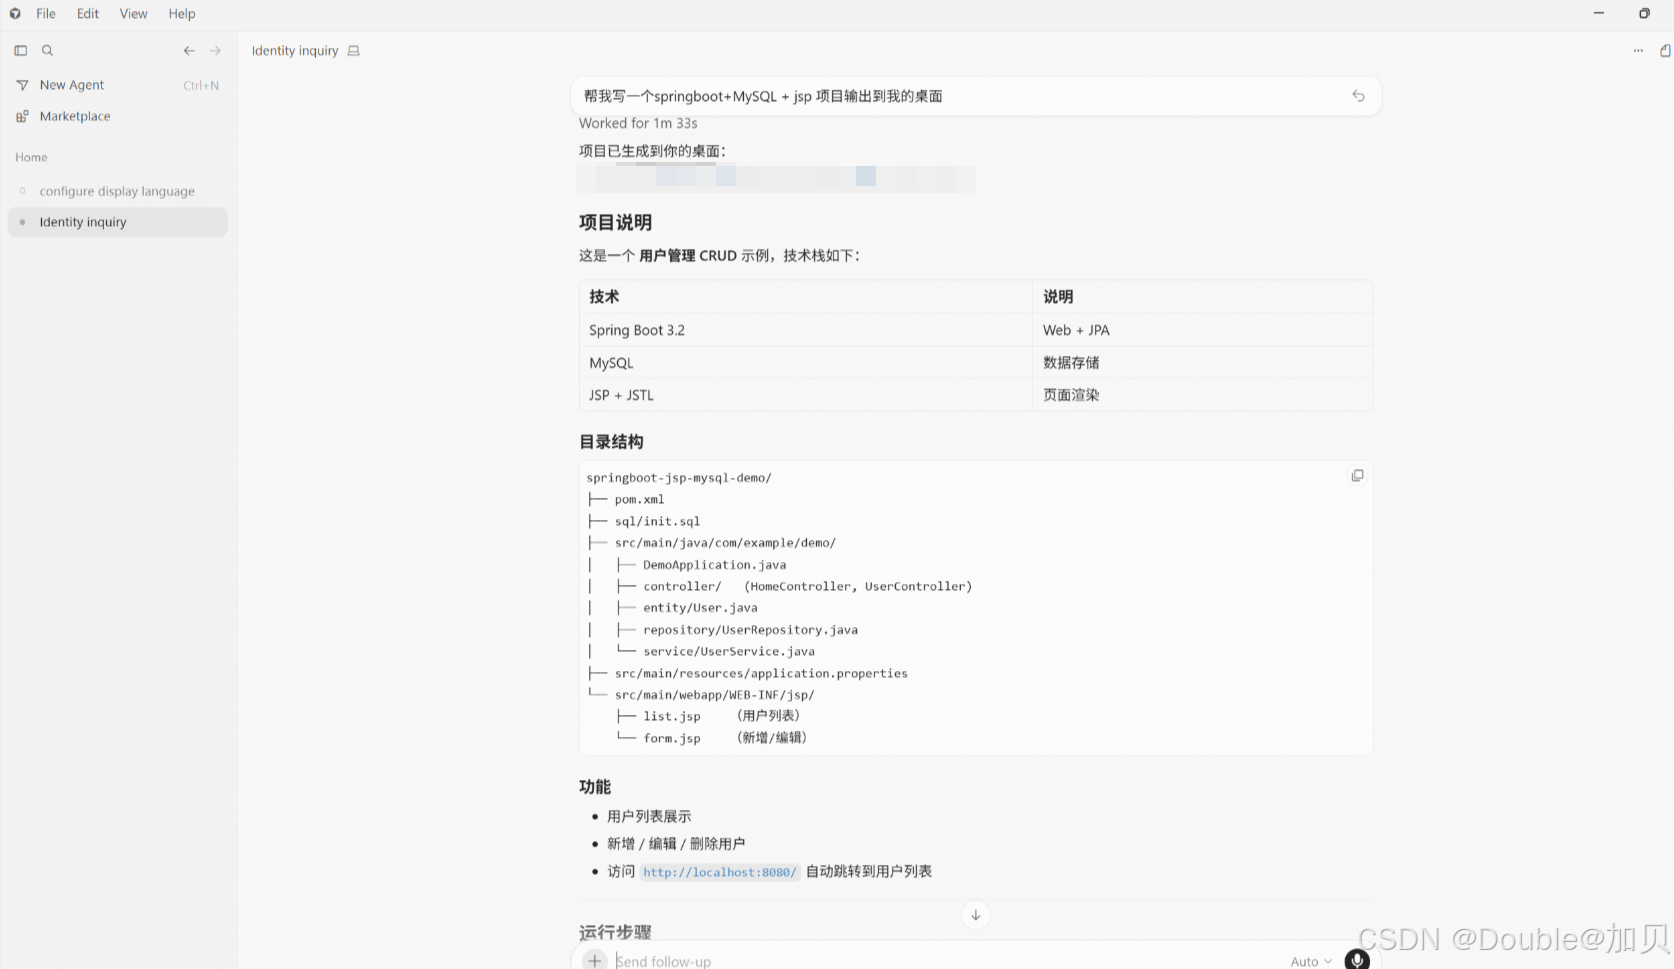
Task: Click service/UserService.java line
Action: (x=729, y=651)
